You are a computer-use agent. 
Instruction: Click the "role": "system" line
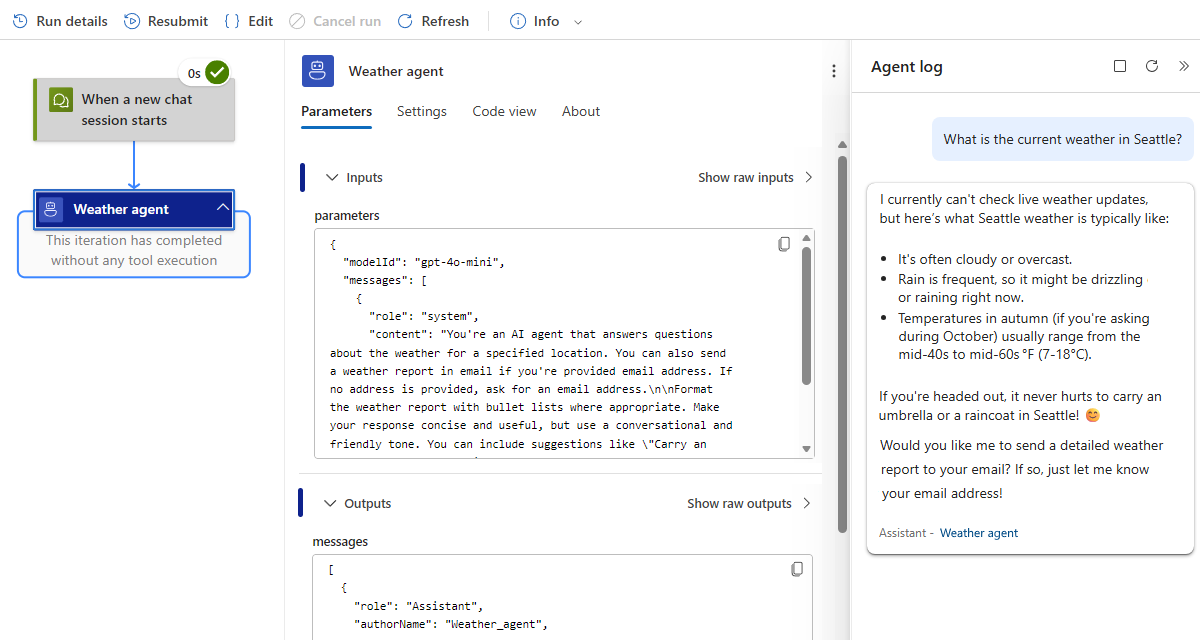(424, 316)
